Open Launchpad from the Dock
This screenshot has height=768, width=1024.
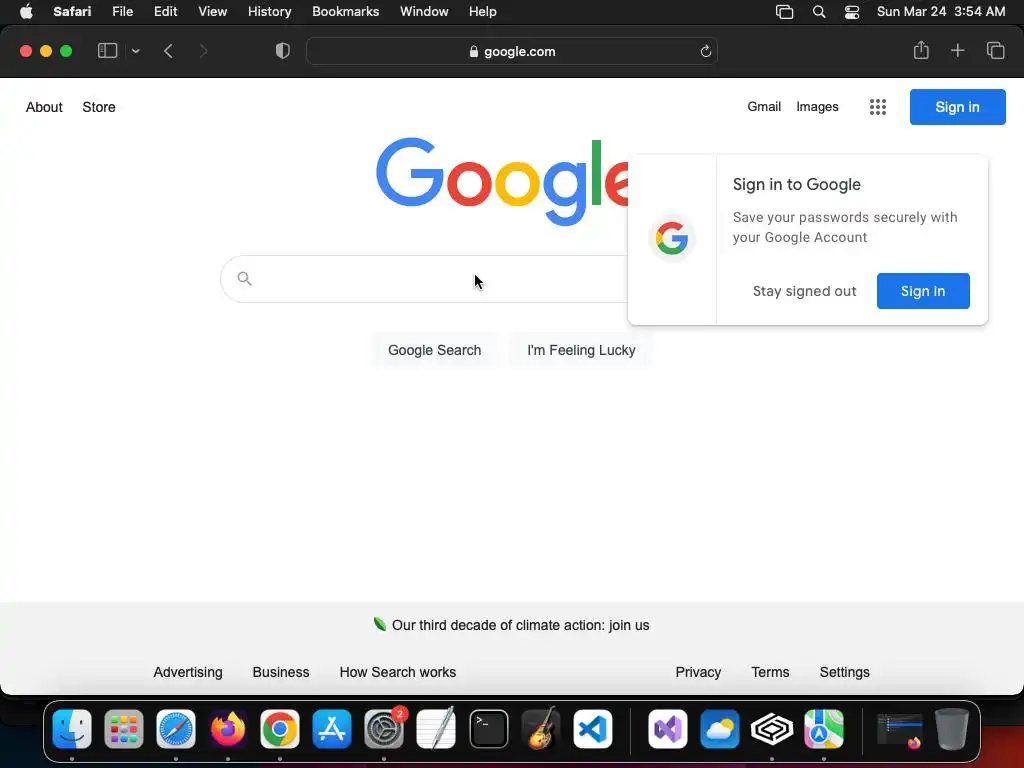[x=123, y=729]
